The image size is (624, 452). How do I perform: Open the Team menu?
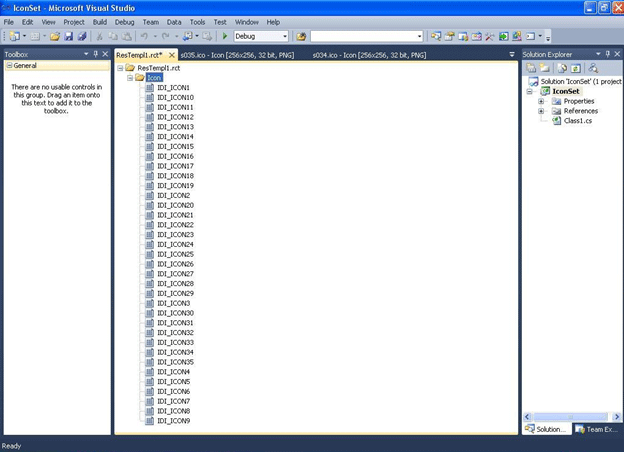click(x=151, y=22)
